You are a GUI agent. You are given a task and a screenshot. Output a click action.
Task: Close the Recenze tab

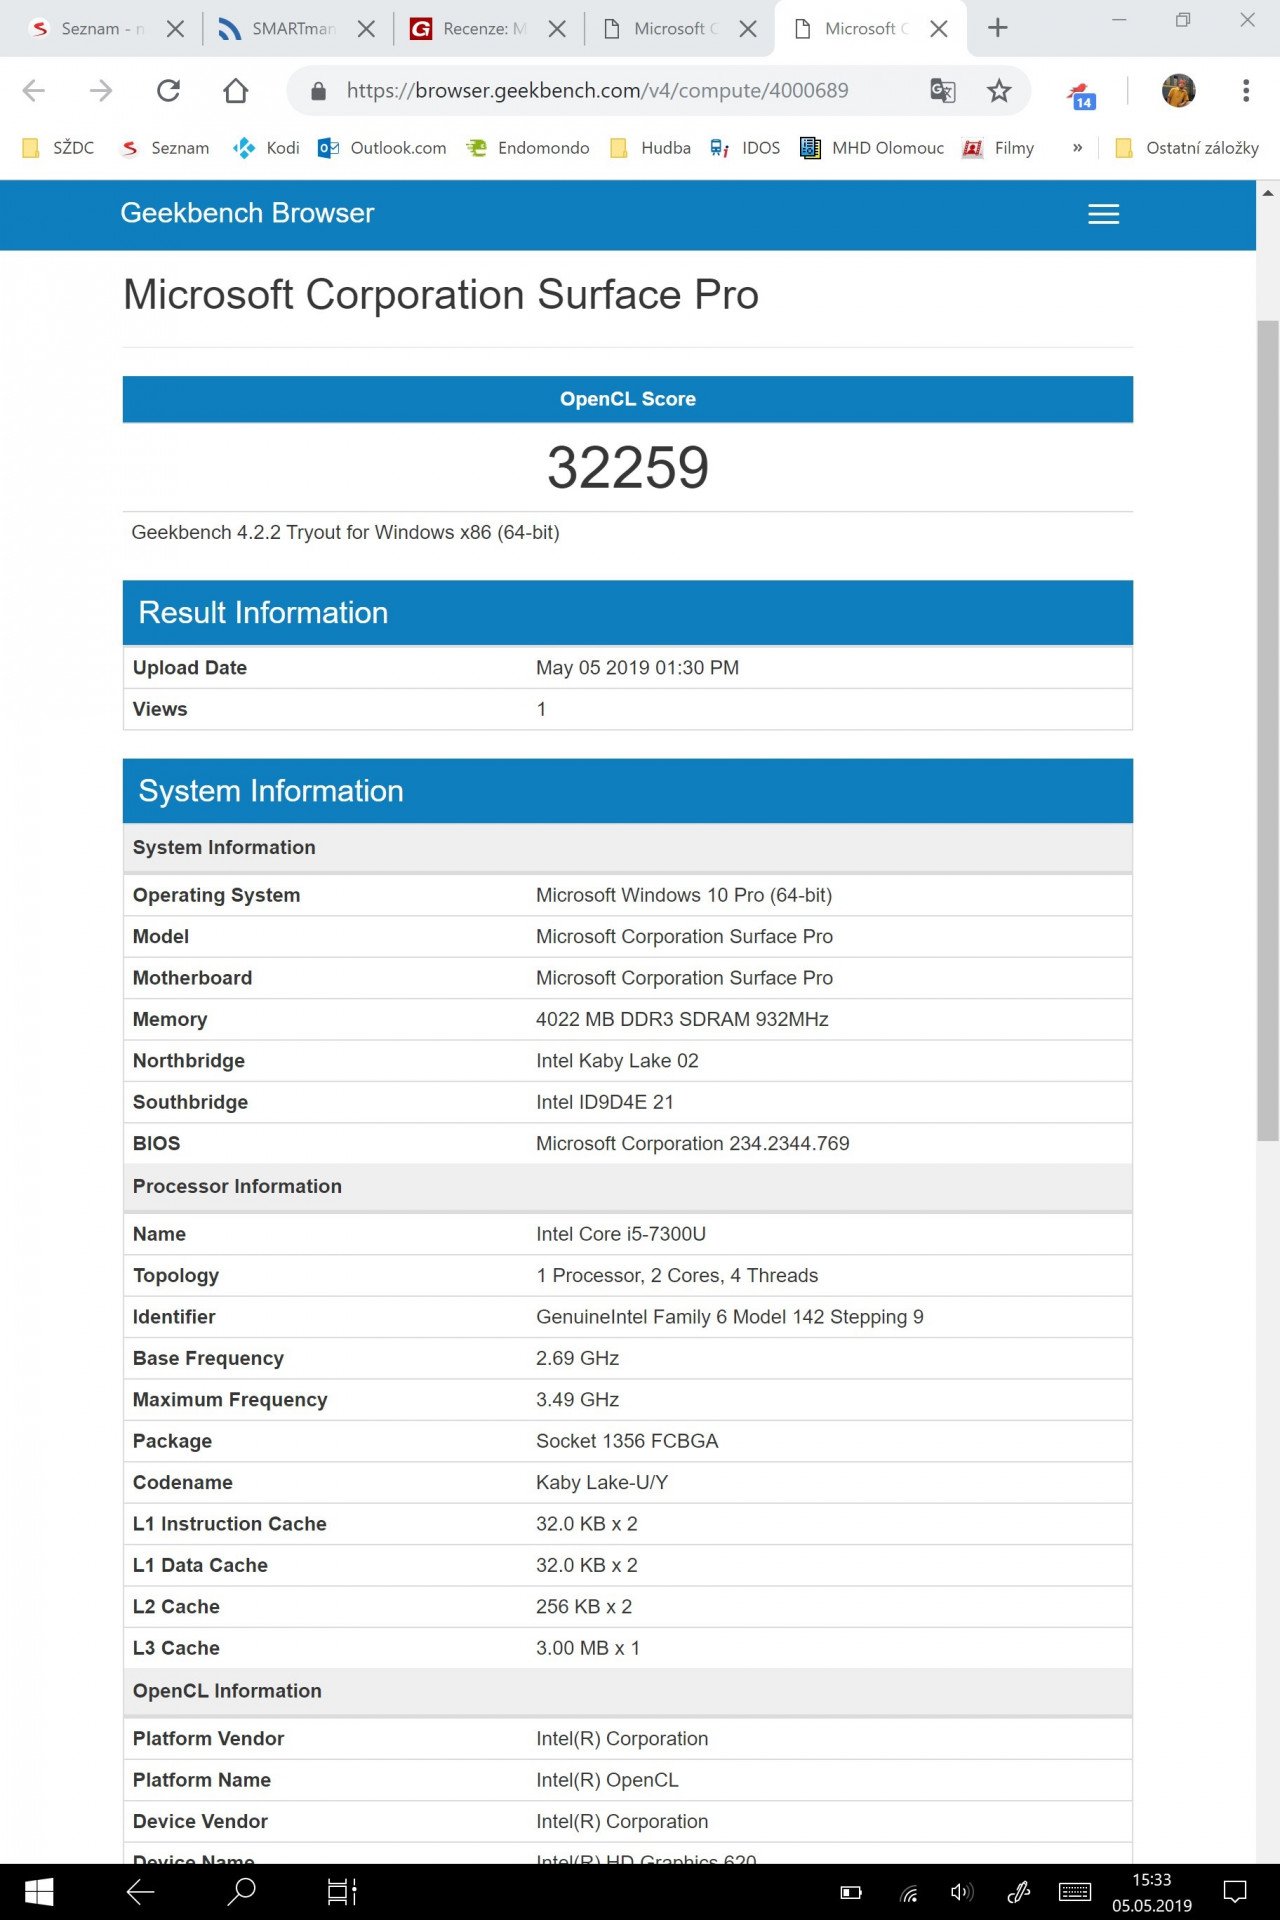pyautogui.click(x=557, y=29)
